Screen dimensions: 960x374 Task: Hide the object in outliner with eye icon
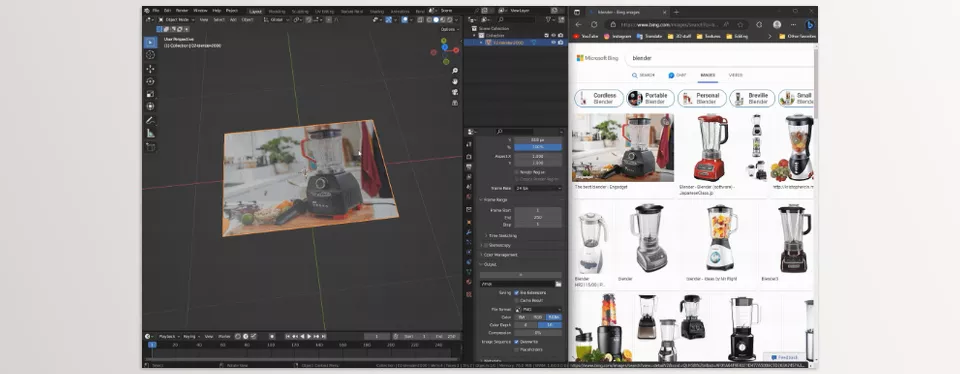tap(553, 42)
